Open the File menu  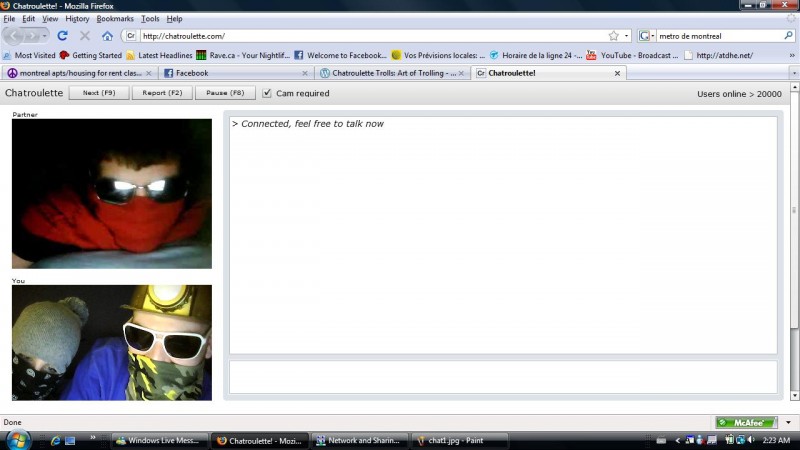tap(9, 18)
